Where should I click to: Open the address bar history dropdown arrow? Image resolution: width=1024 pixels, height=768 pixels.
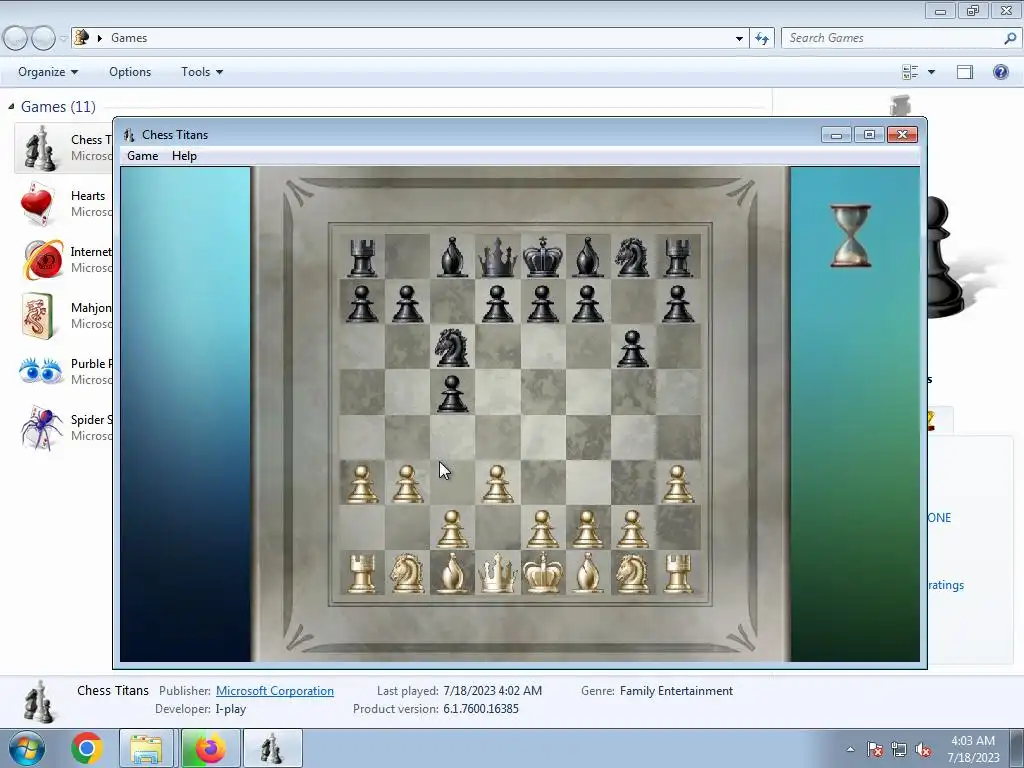click(x=739, y=39)
